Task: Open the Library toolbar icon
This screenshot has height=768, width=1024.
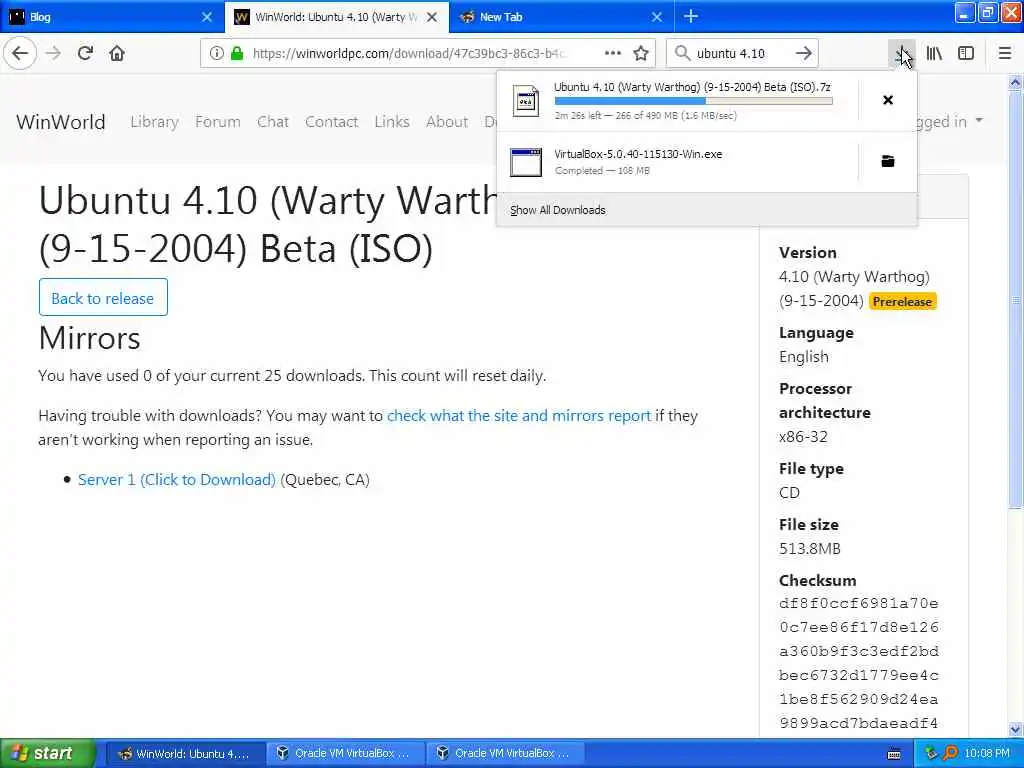Action: 934,54
